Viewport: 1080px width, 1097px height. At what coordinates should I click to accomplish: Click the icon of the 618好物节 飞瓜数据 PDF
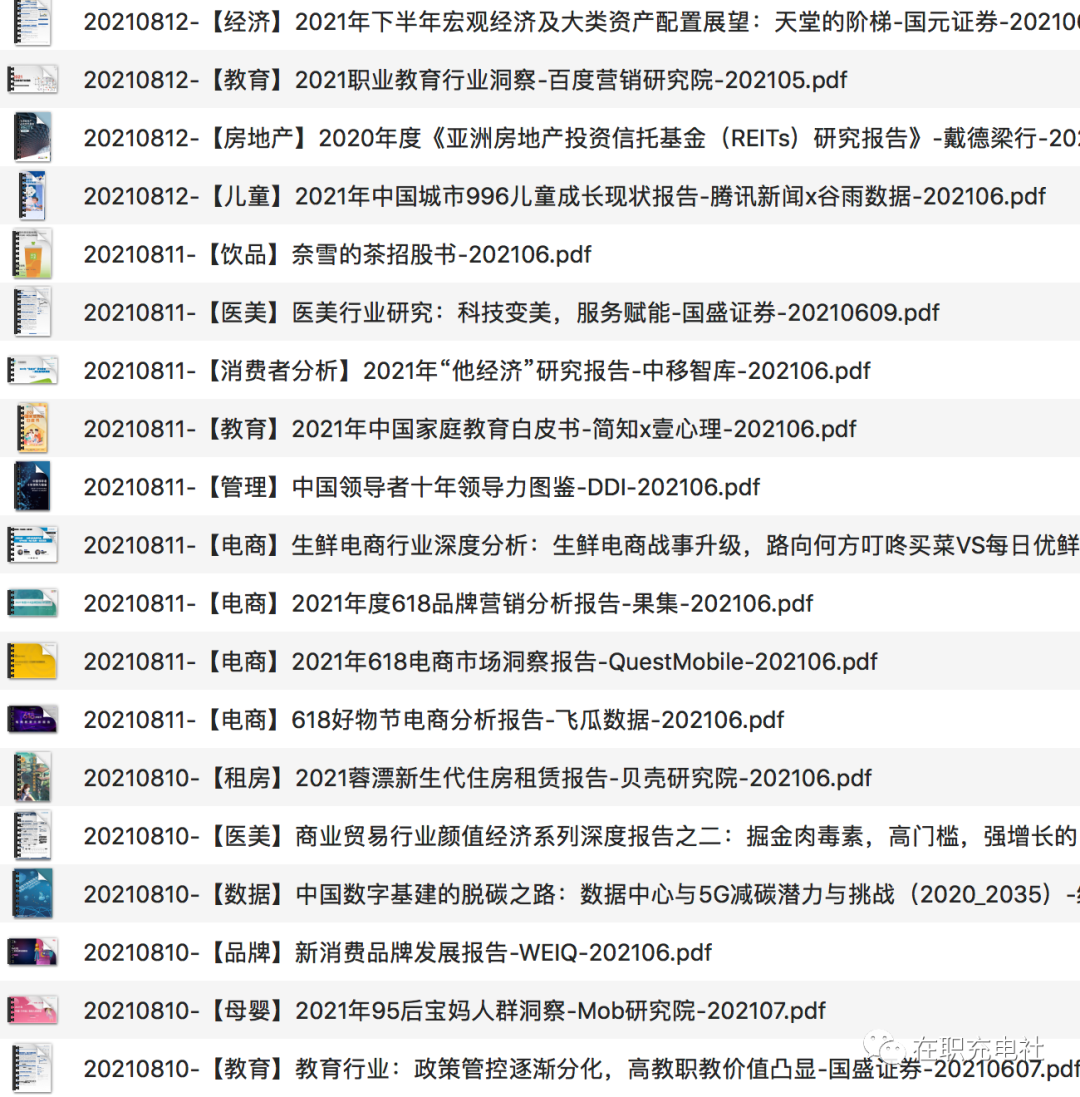(x=32, y=719)
